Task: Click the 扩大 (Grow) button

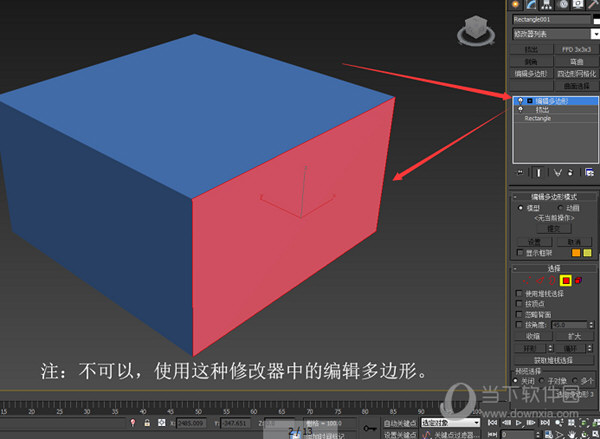Action: [574, 336]
